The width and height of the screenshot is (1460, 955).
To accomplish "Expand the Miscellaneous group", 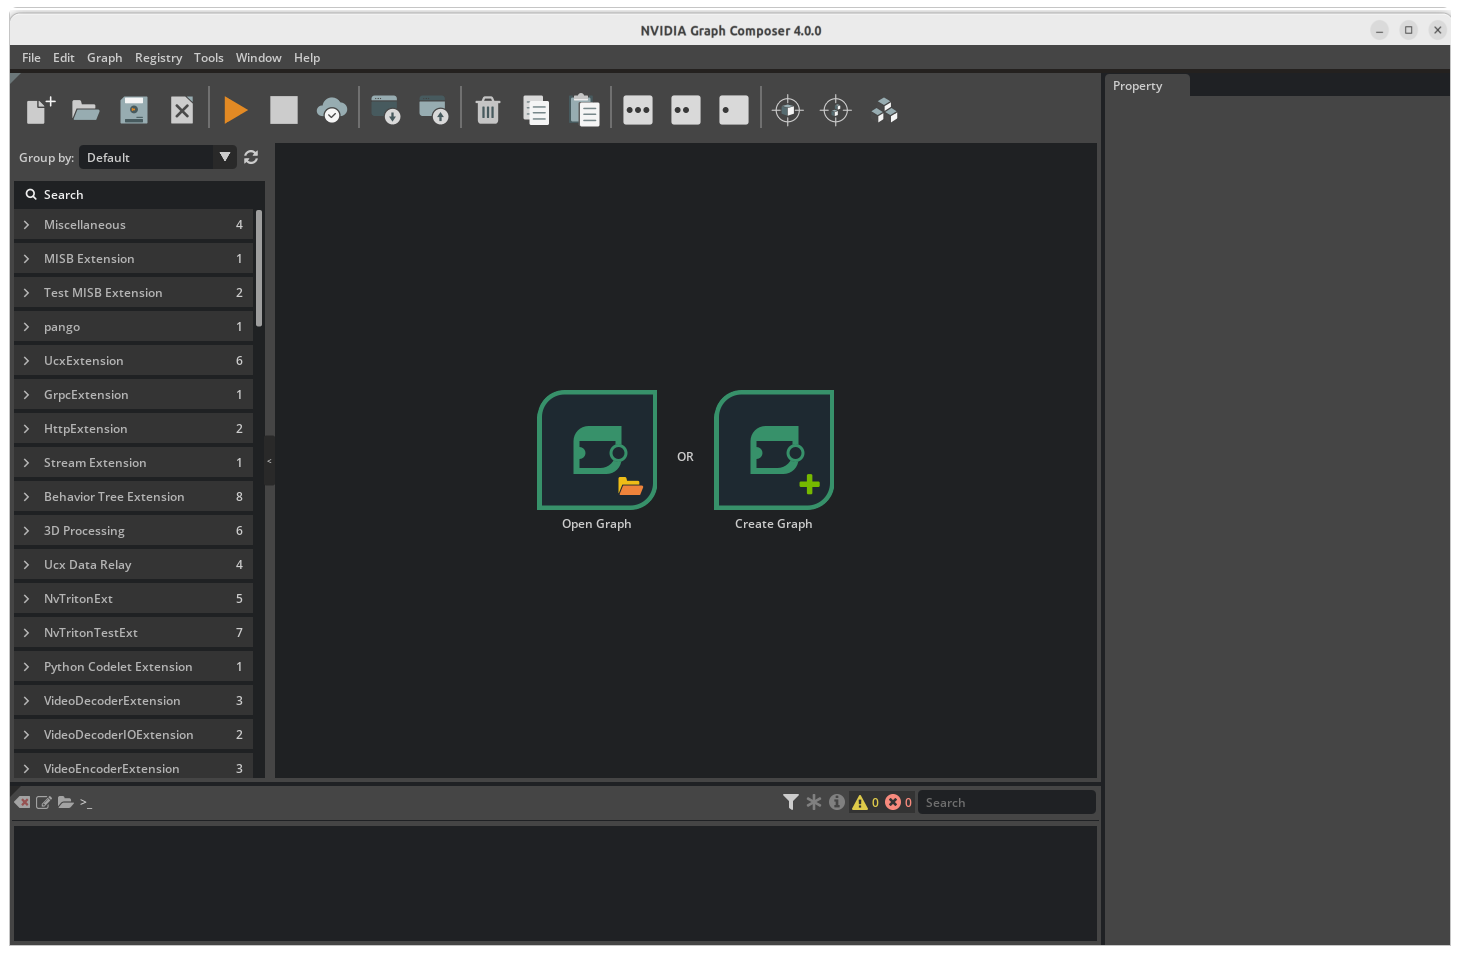I will pyautogui.click(x=133, y=225).
